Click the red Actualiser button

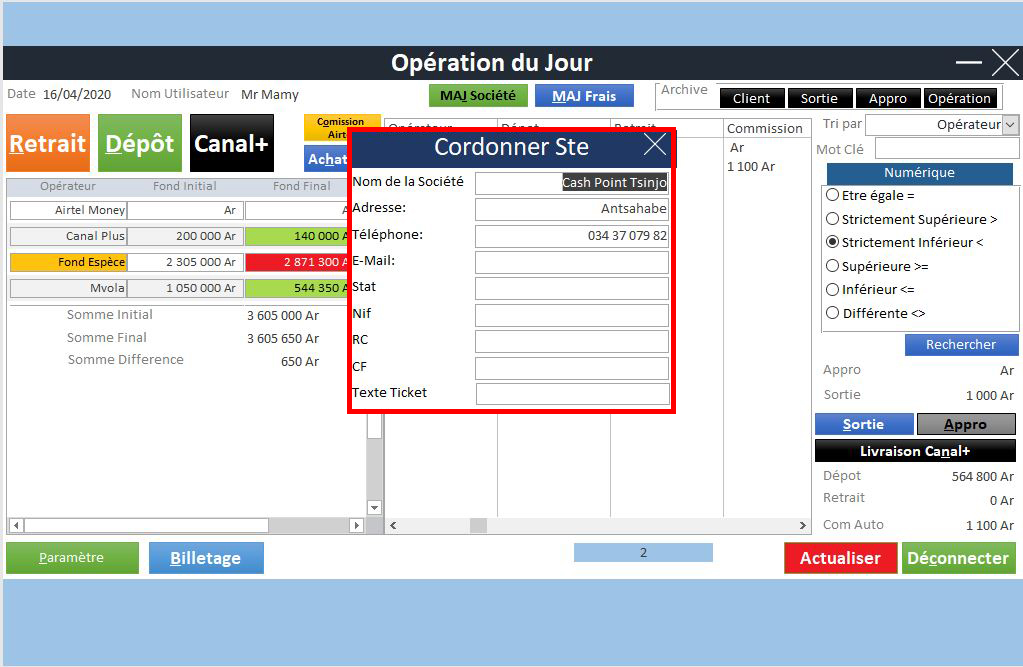[840, 558]
